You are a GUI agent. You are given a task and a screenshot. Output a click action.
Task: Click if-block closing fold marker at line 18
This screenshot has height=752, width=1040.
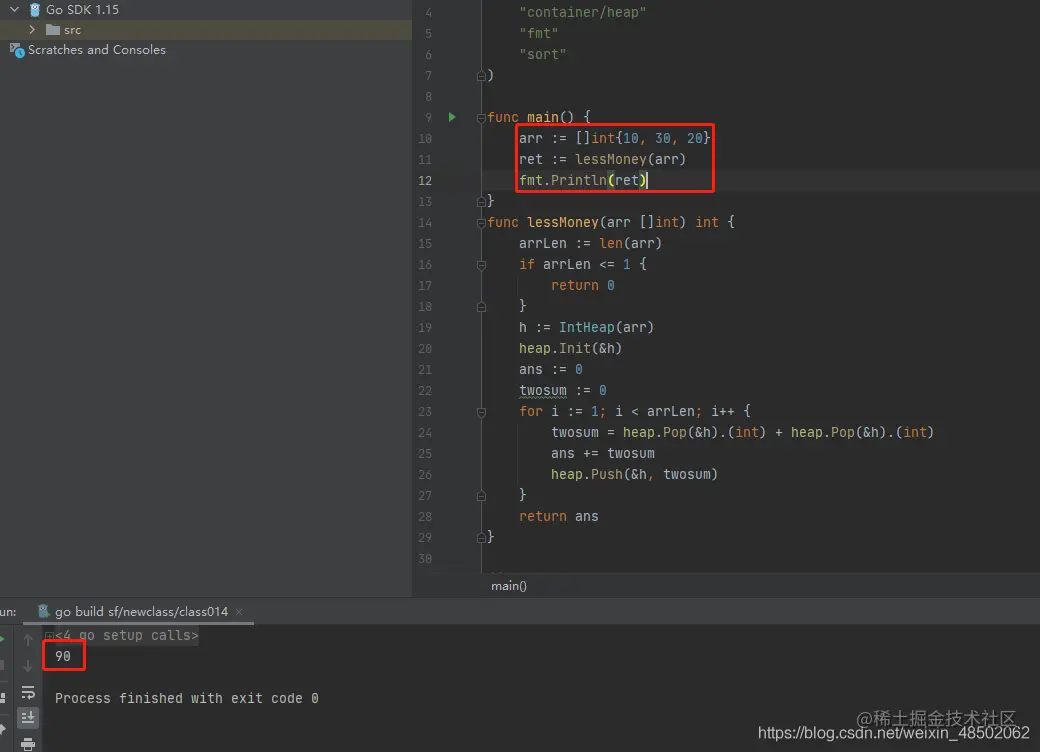(x=482, y=307)
